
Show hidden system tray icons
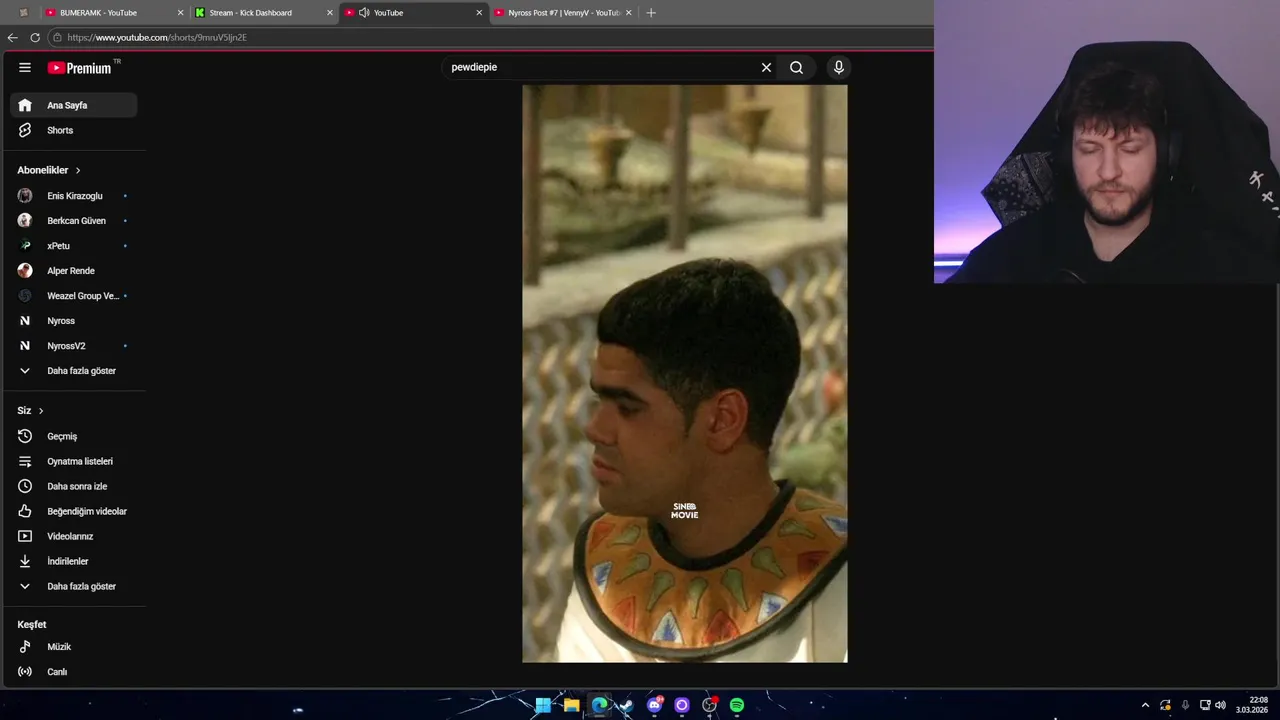[x=1145, y=705]
